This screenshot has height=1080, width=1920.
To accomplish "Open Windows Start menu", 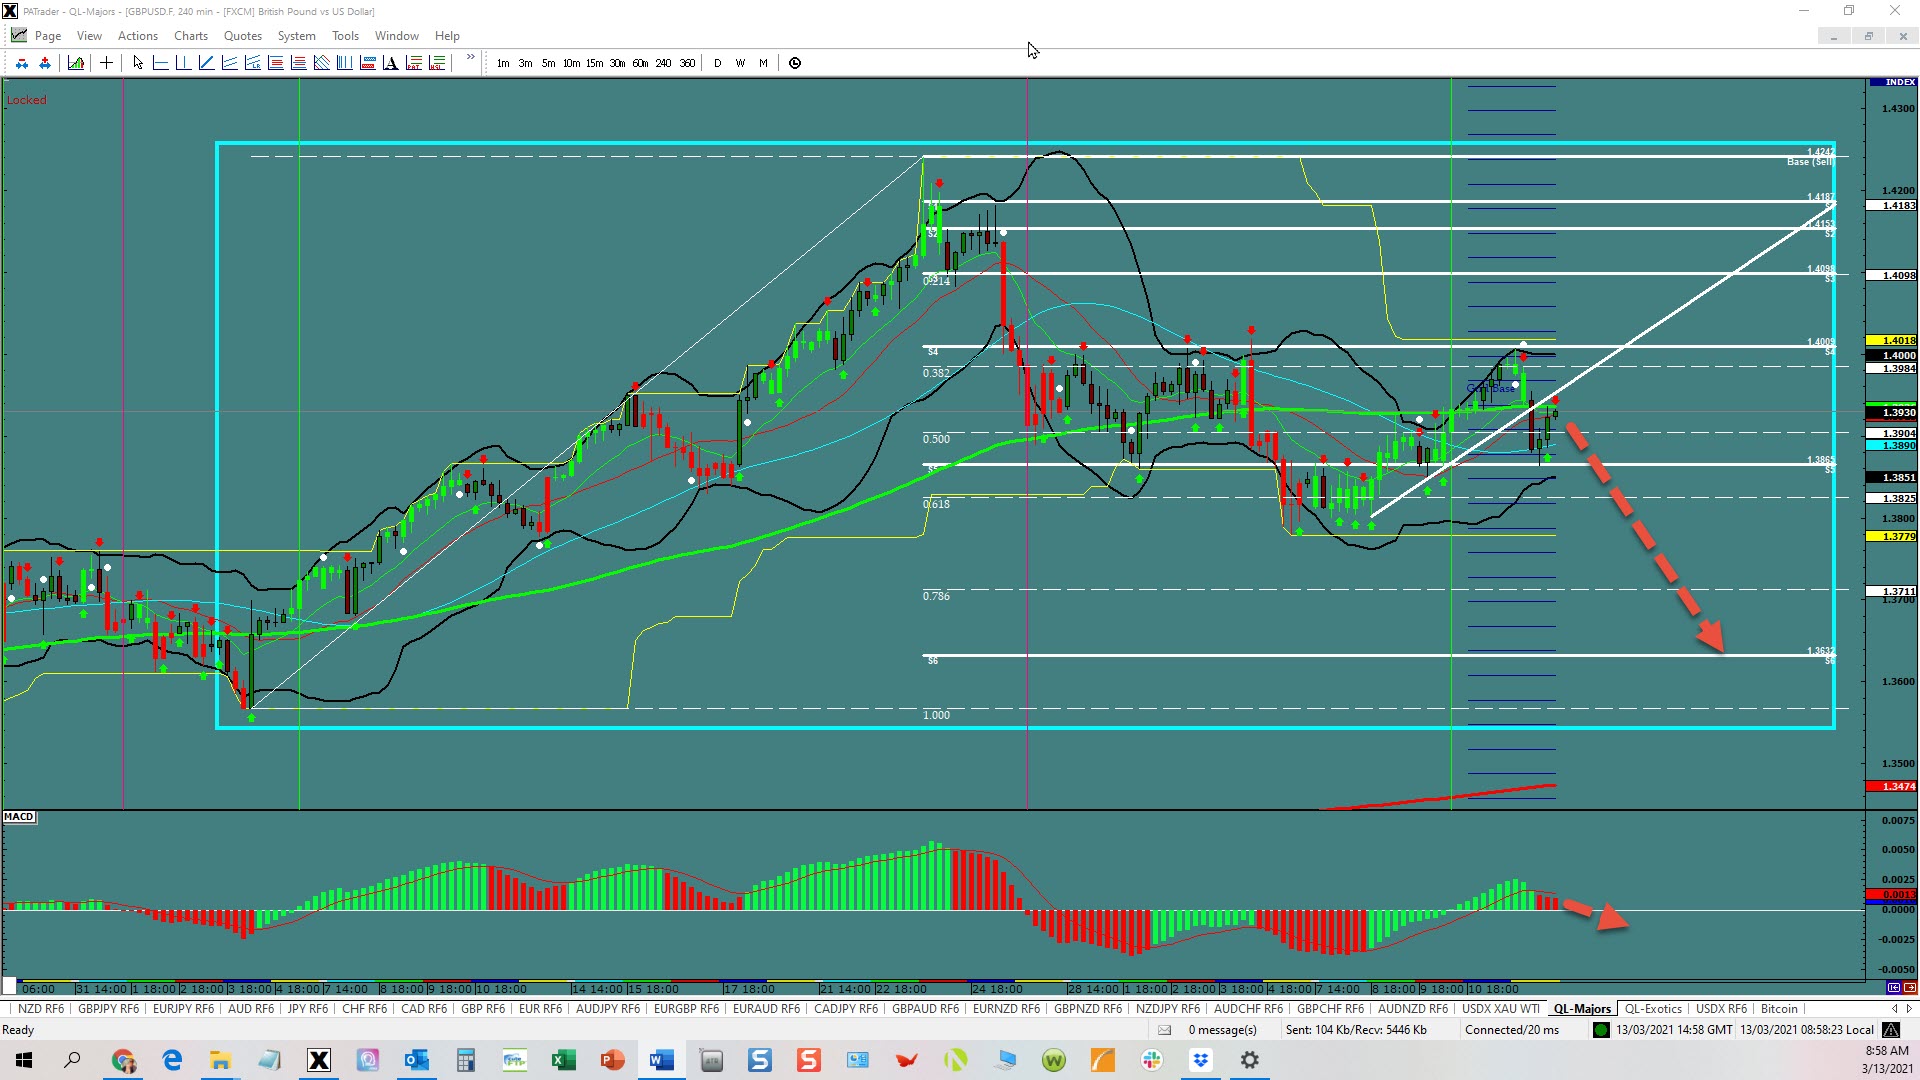I will click(x=24, y=1060).
